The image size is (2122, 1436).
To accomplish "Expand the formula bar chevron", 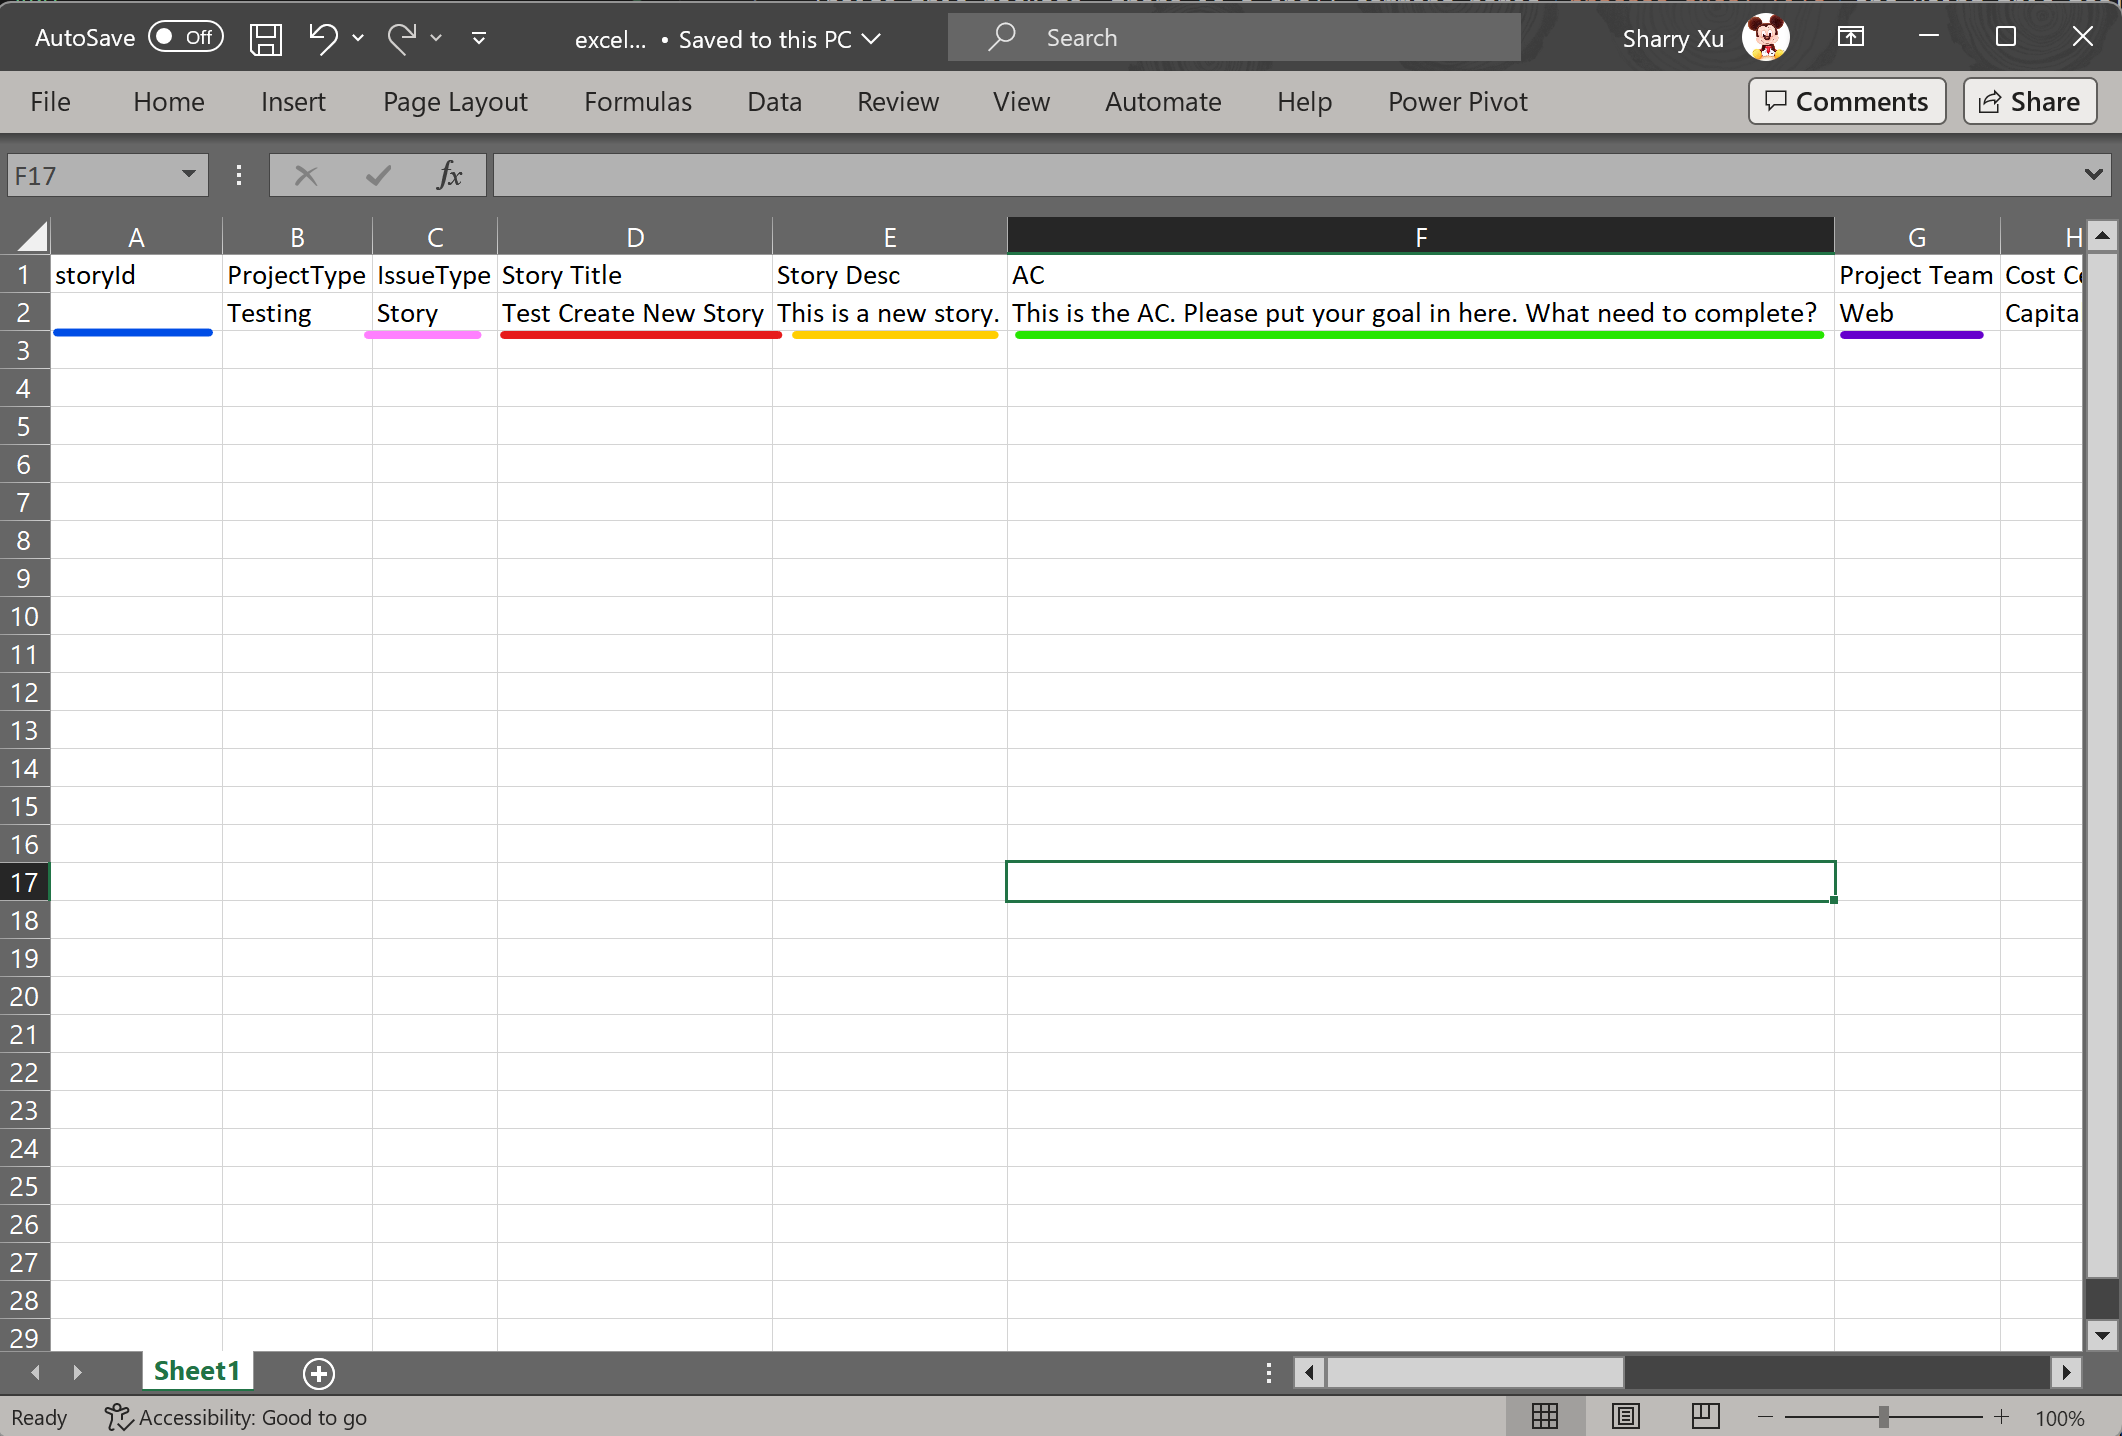I will (2093, 175).
